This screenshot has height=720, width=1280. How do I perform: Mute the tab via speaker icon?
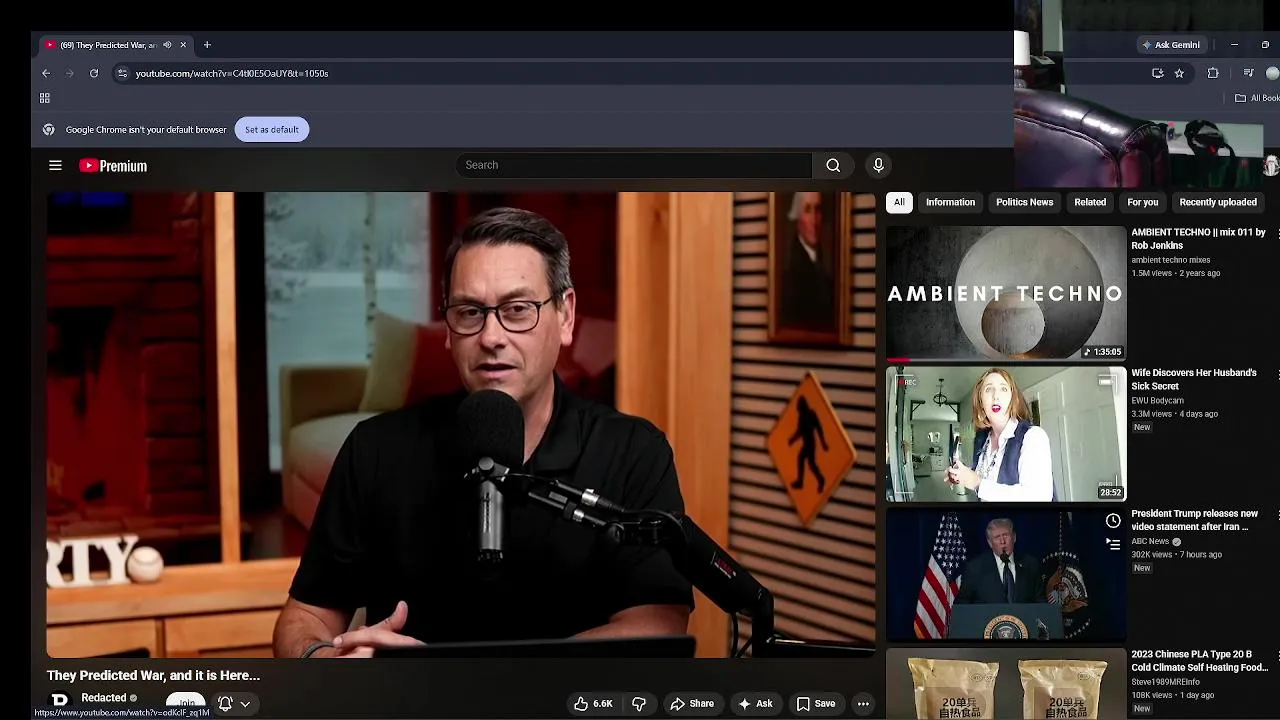click(x=167, y=45)
